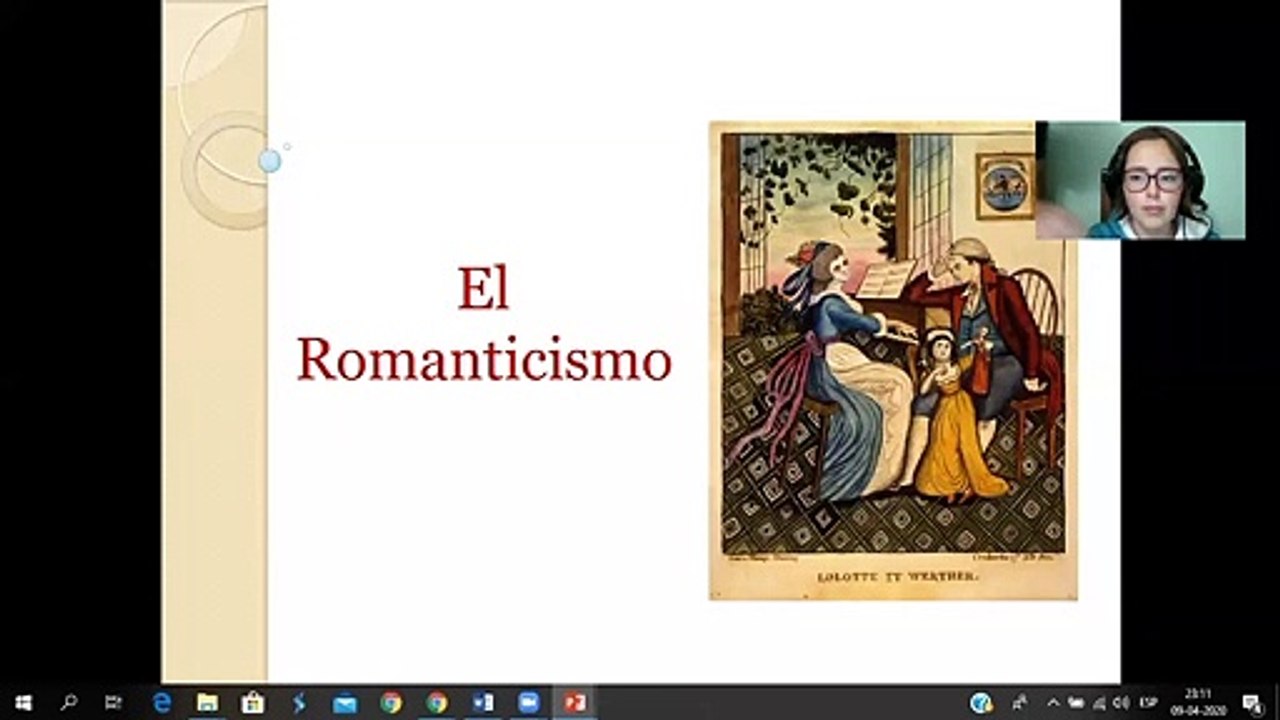Open Task View on the taskbar
Image resolution: width=1280 pixels, height=720 pixels.
click(x=113, y=703)
